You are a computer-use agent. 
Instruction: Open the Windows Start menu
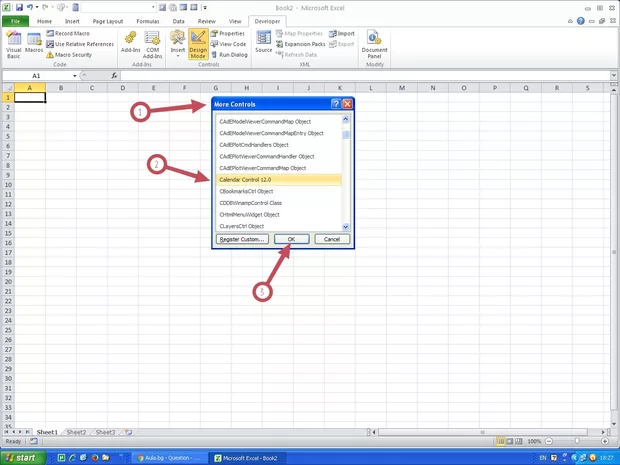coord(24,457)
